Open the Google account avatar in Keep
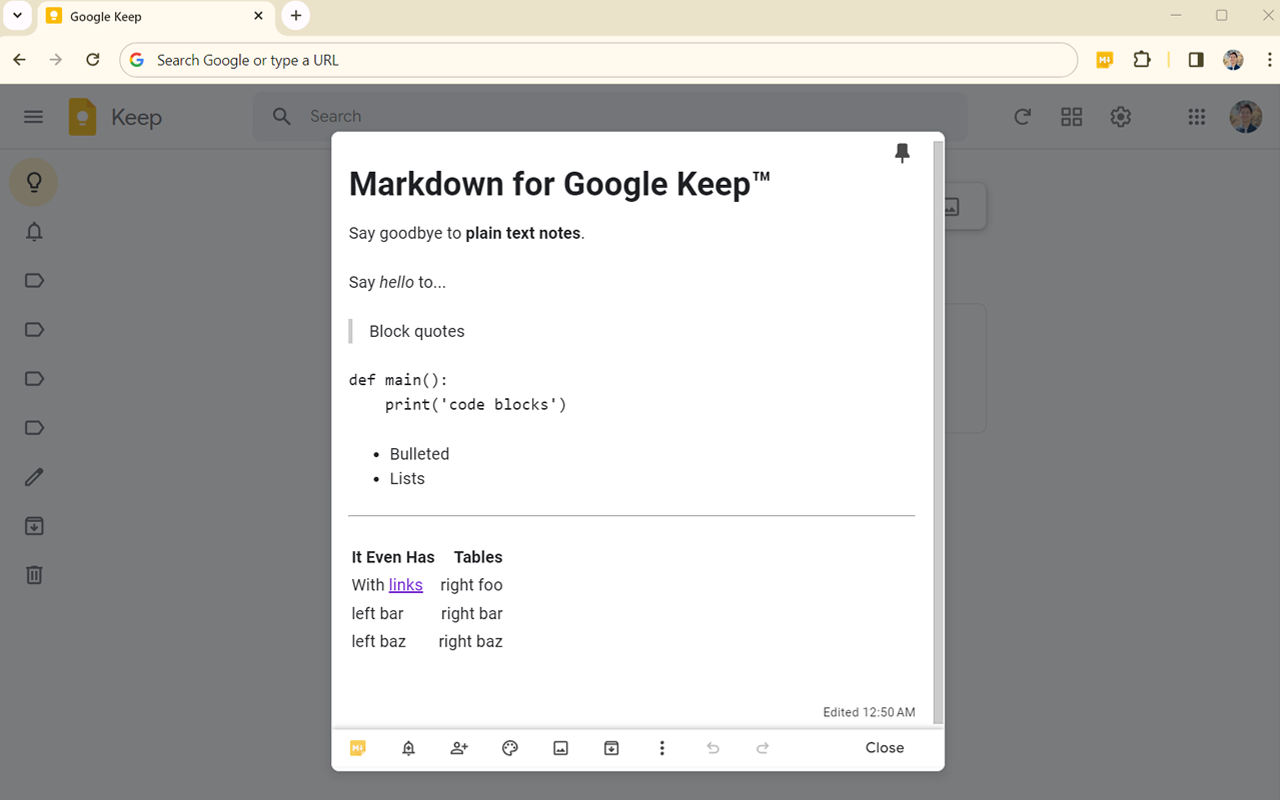 [x=1245, y=117]
